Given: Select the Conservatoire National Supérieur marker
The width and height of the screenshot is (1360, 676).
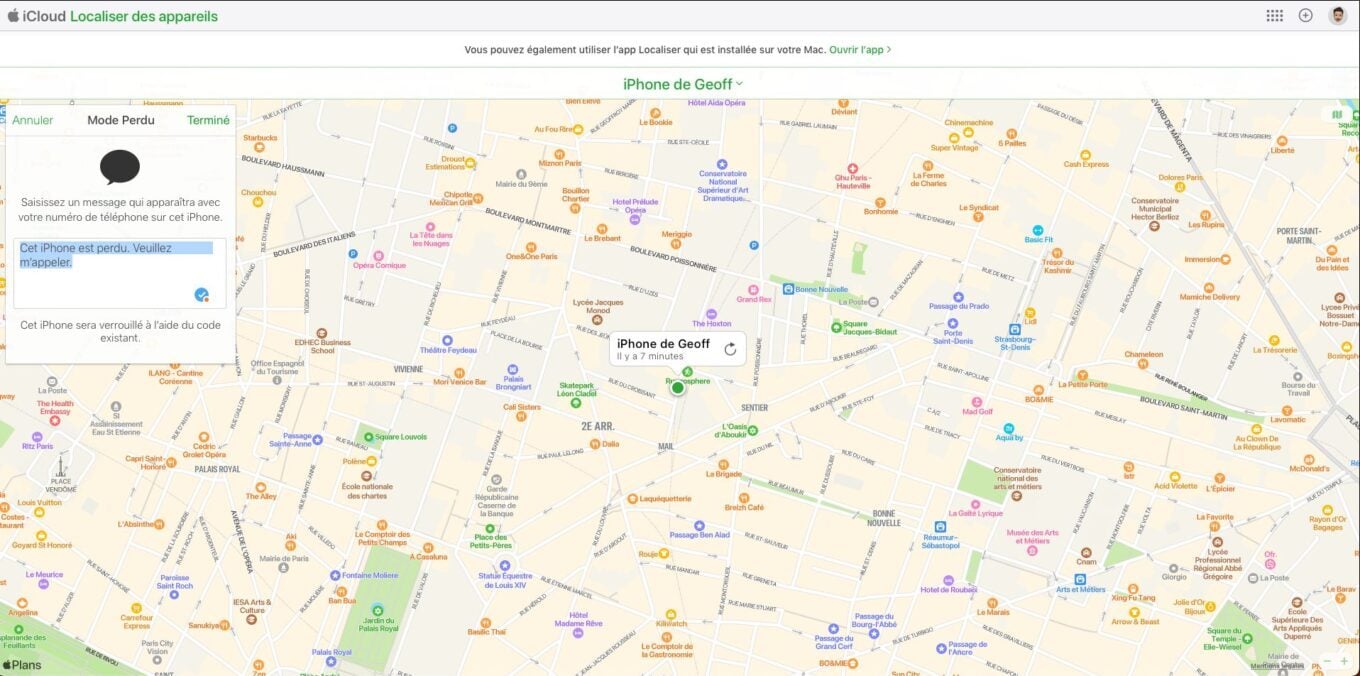Looking at the screenshot, I should pos(722,164).
